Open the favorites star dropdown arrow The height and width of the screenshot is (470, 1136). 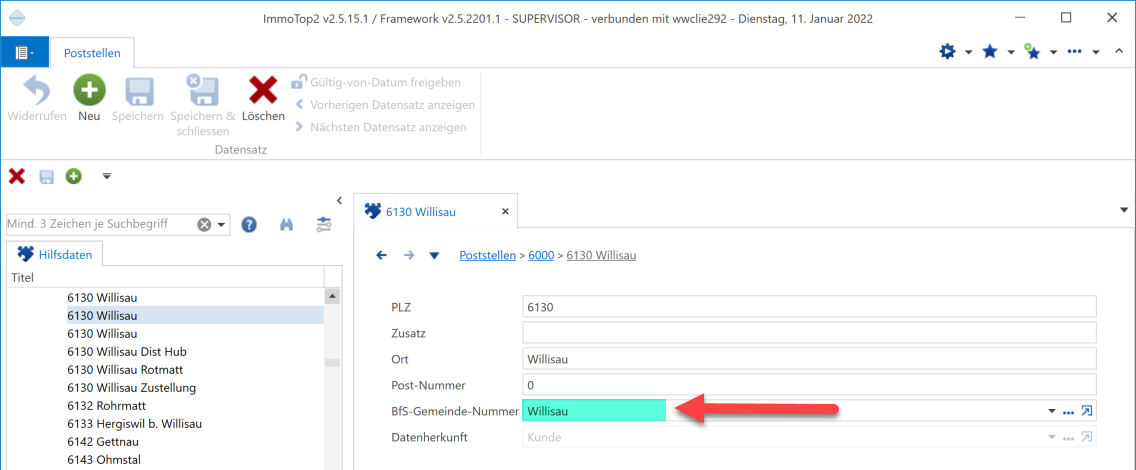(1011, 52)
